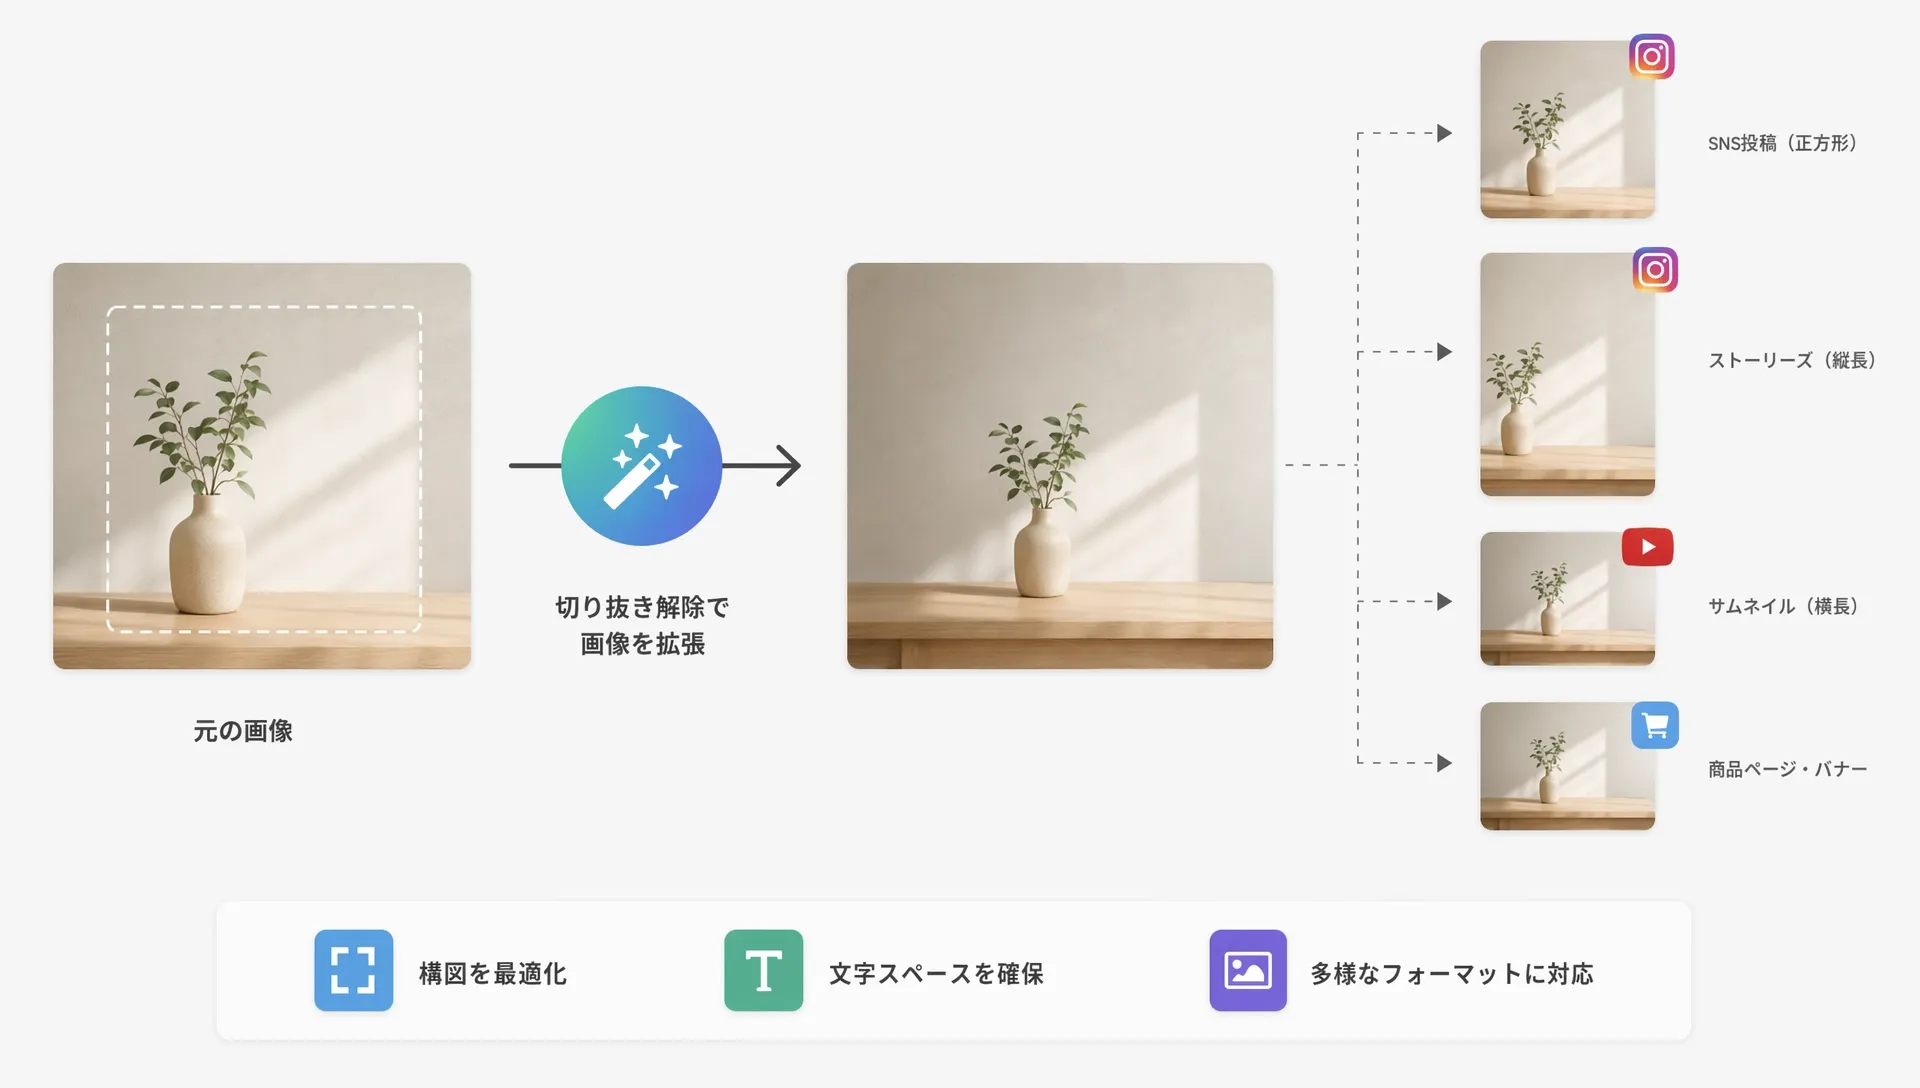Image resolution: width=1920 pixels, height=1088 pixels.
Task: Open the SNS投稿 square thumbnail
Action: (x=1567, y=129)
